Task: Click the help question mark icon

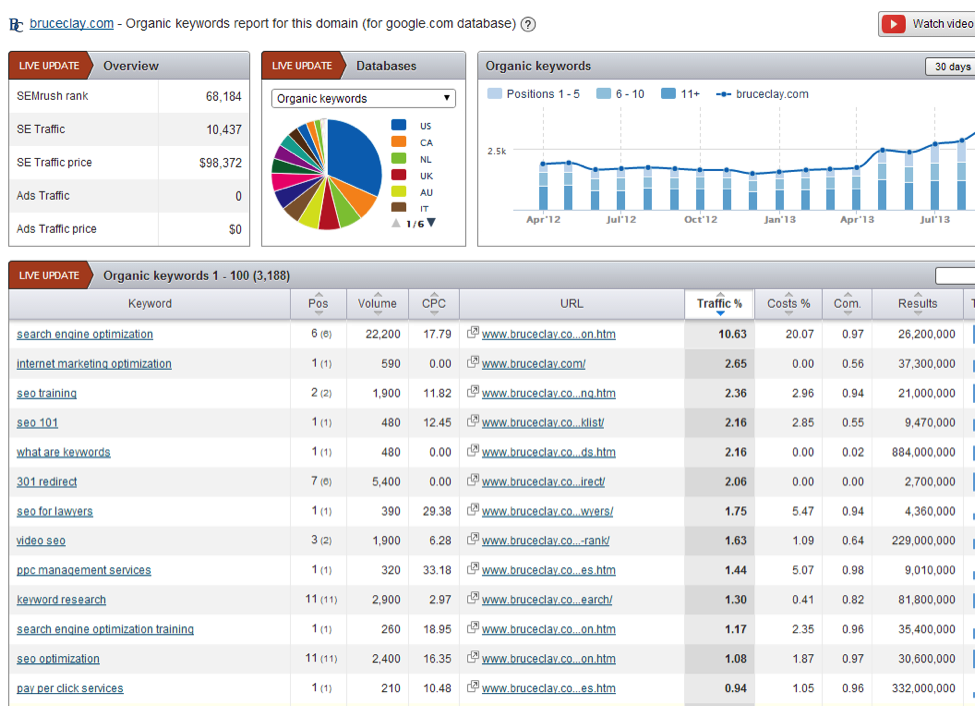Action: pos(528,24)
